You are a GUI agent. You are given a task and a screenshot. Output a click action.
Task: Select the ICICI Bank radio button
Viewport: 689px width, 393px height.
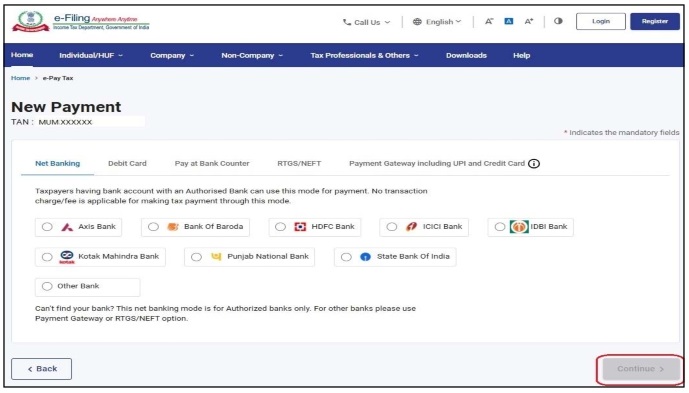(392, 227)
